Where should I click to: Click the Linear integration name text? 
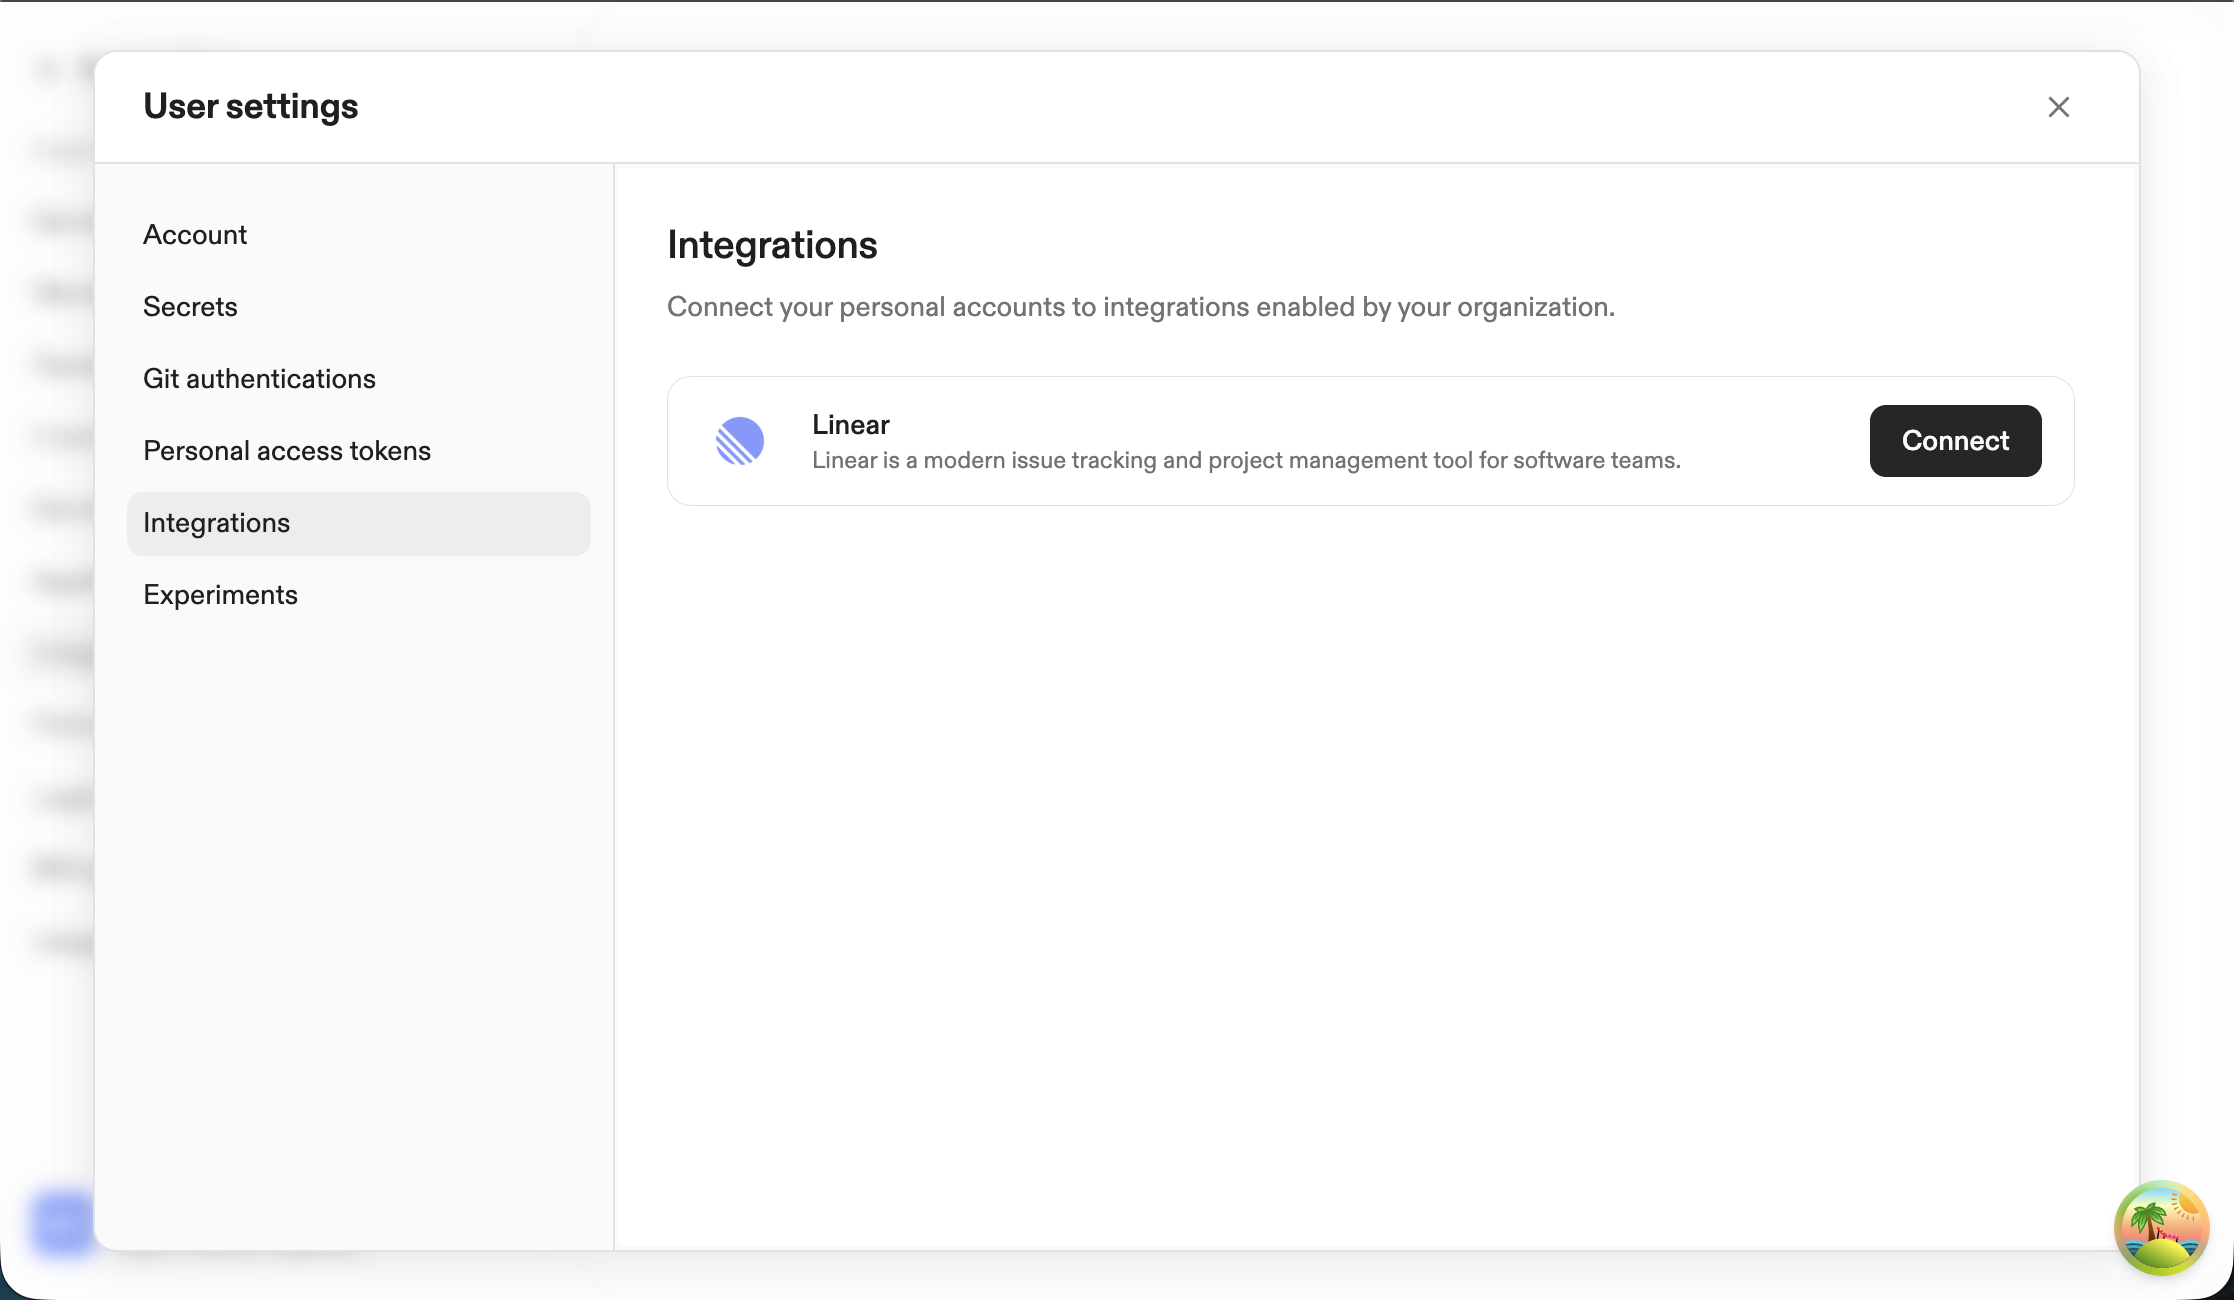click(x=850, y=424)
